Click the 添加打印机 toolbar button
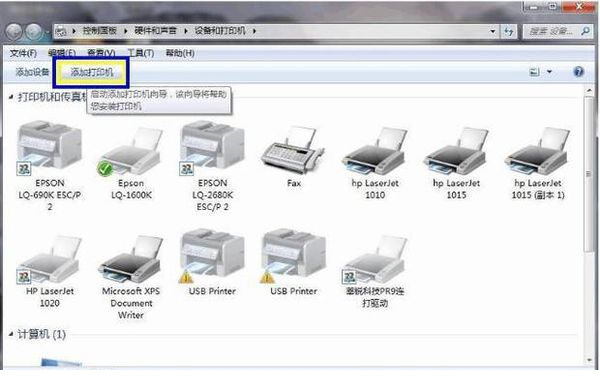600x384 pixels. coord(91,72)
